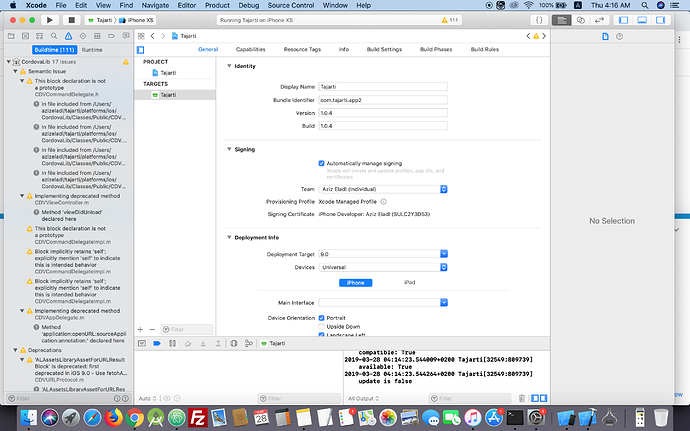
Task: Hide the Debug area pane
Action: click(x=642, y=20)
